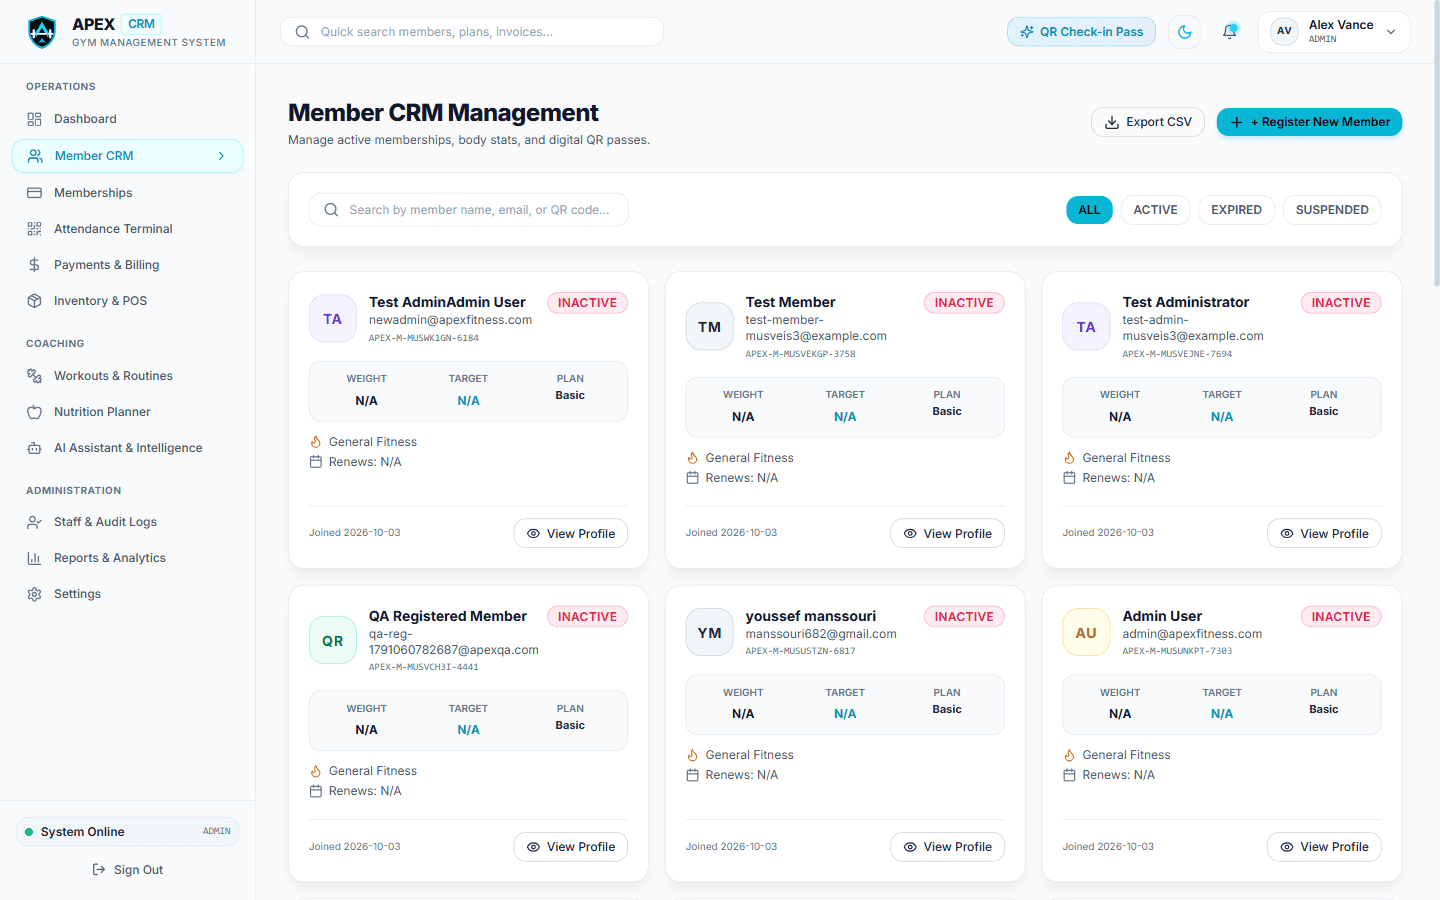Click the APEX shield logo
The height and width of the screenshot is (900, 1440).
[42, 32]
